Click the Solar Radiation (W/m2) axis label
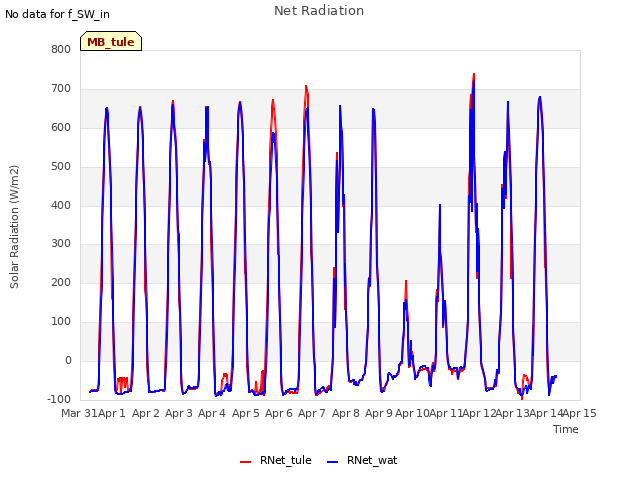 click(14, 227)
